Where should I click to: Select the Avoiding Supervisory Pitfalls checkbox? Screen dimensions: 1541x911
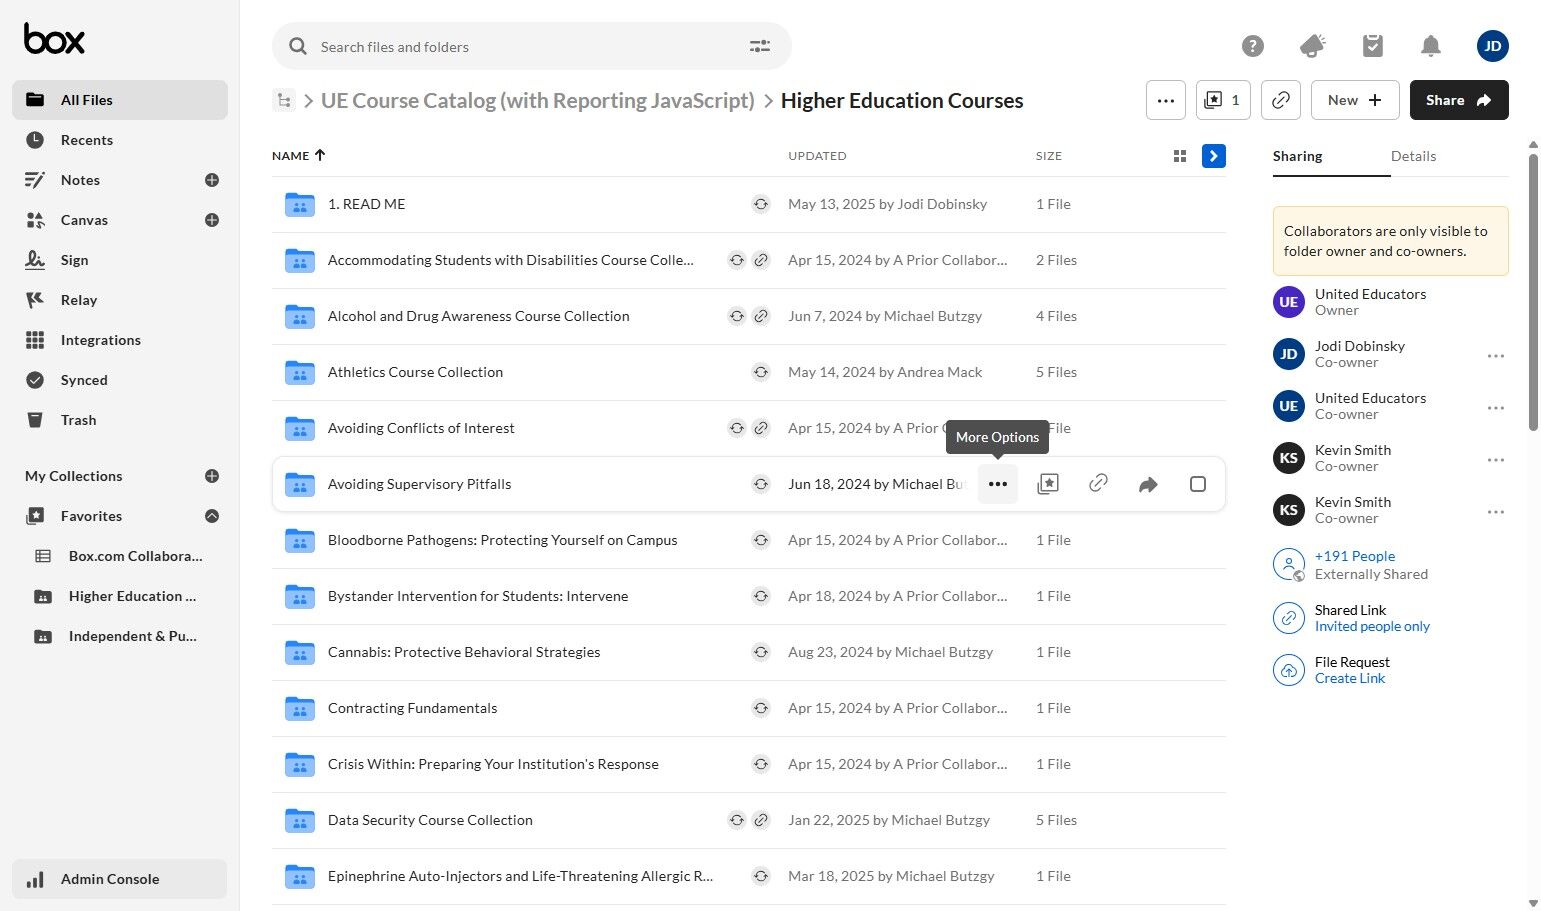[1198, 484]
